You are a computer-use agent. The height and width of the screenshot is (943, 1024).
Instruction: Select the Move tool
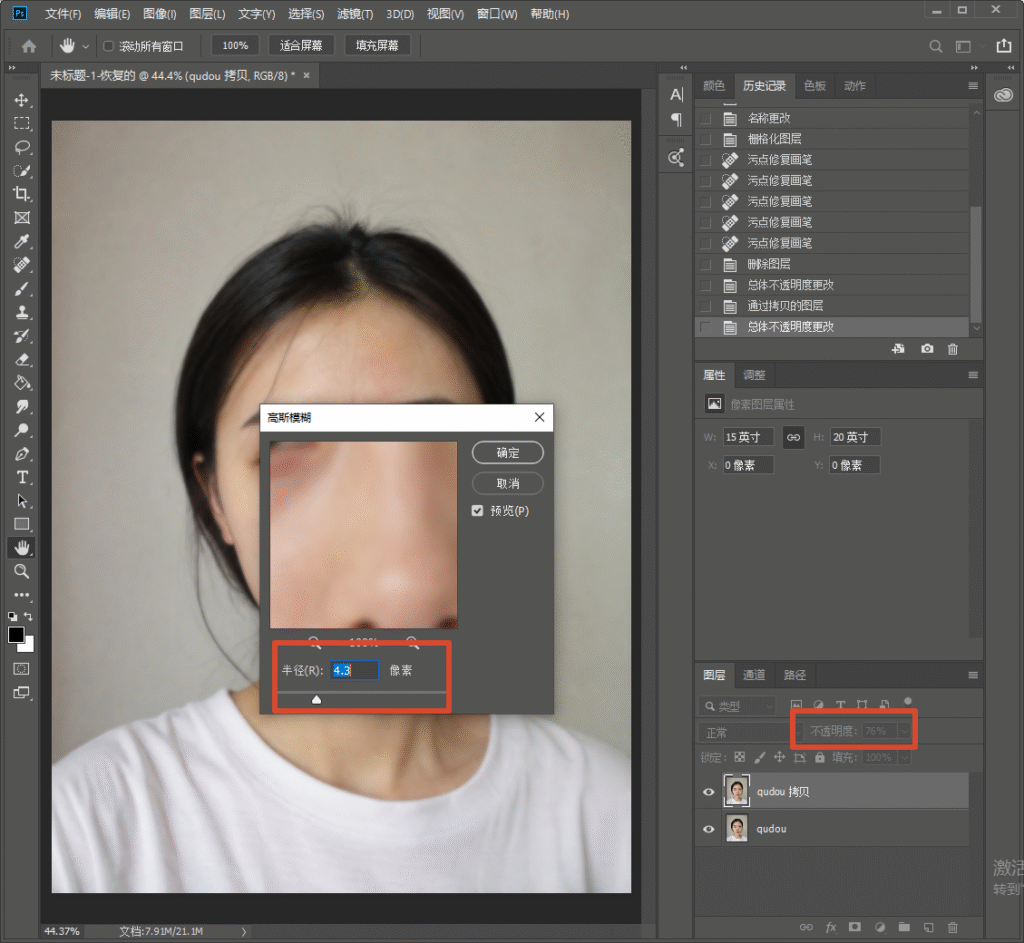(22, 100)
